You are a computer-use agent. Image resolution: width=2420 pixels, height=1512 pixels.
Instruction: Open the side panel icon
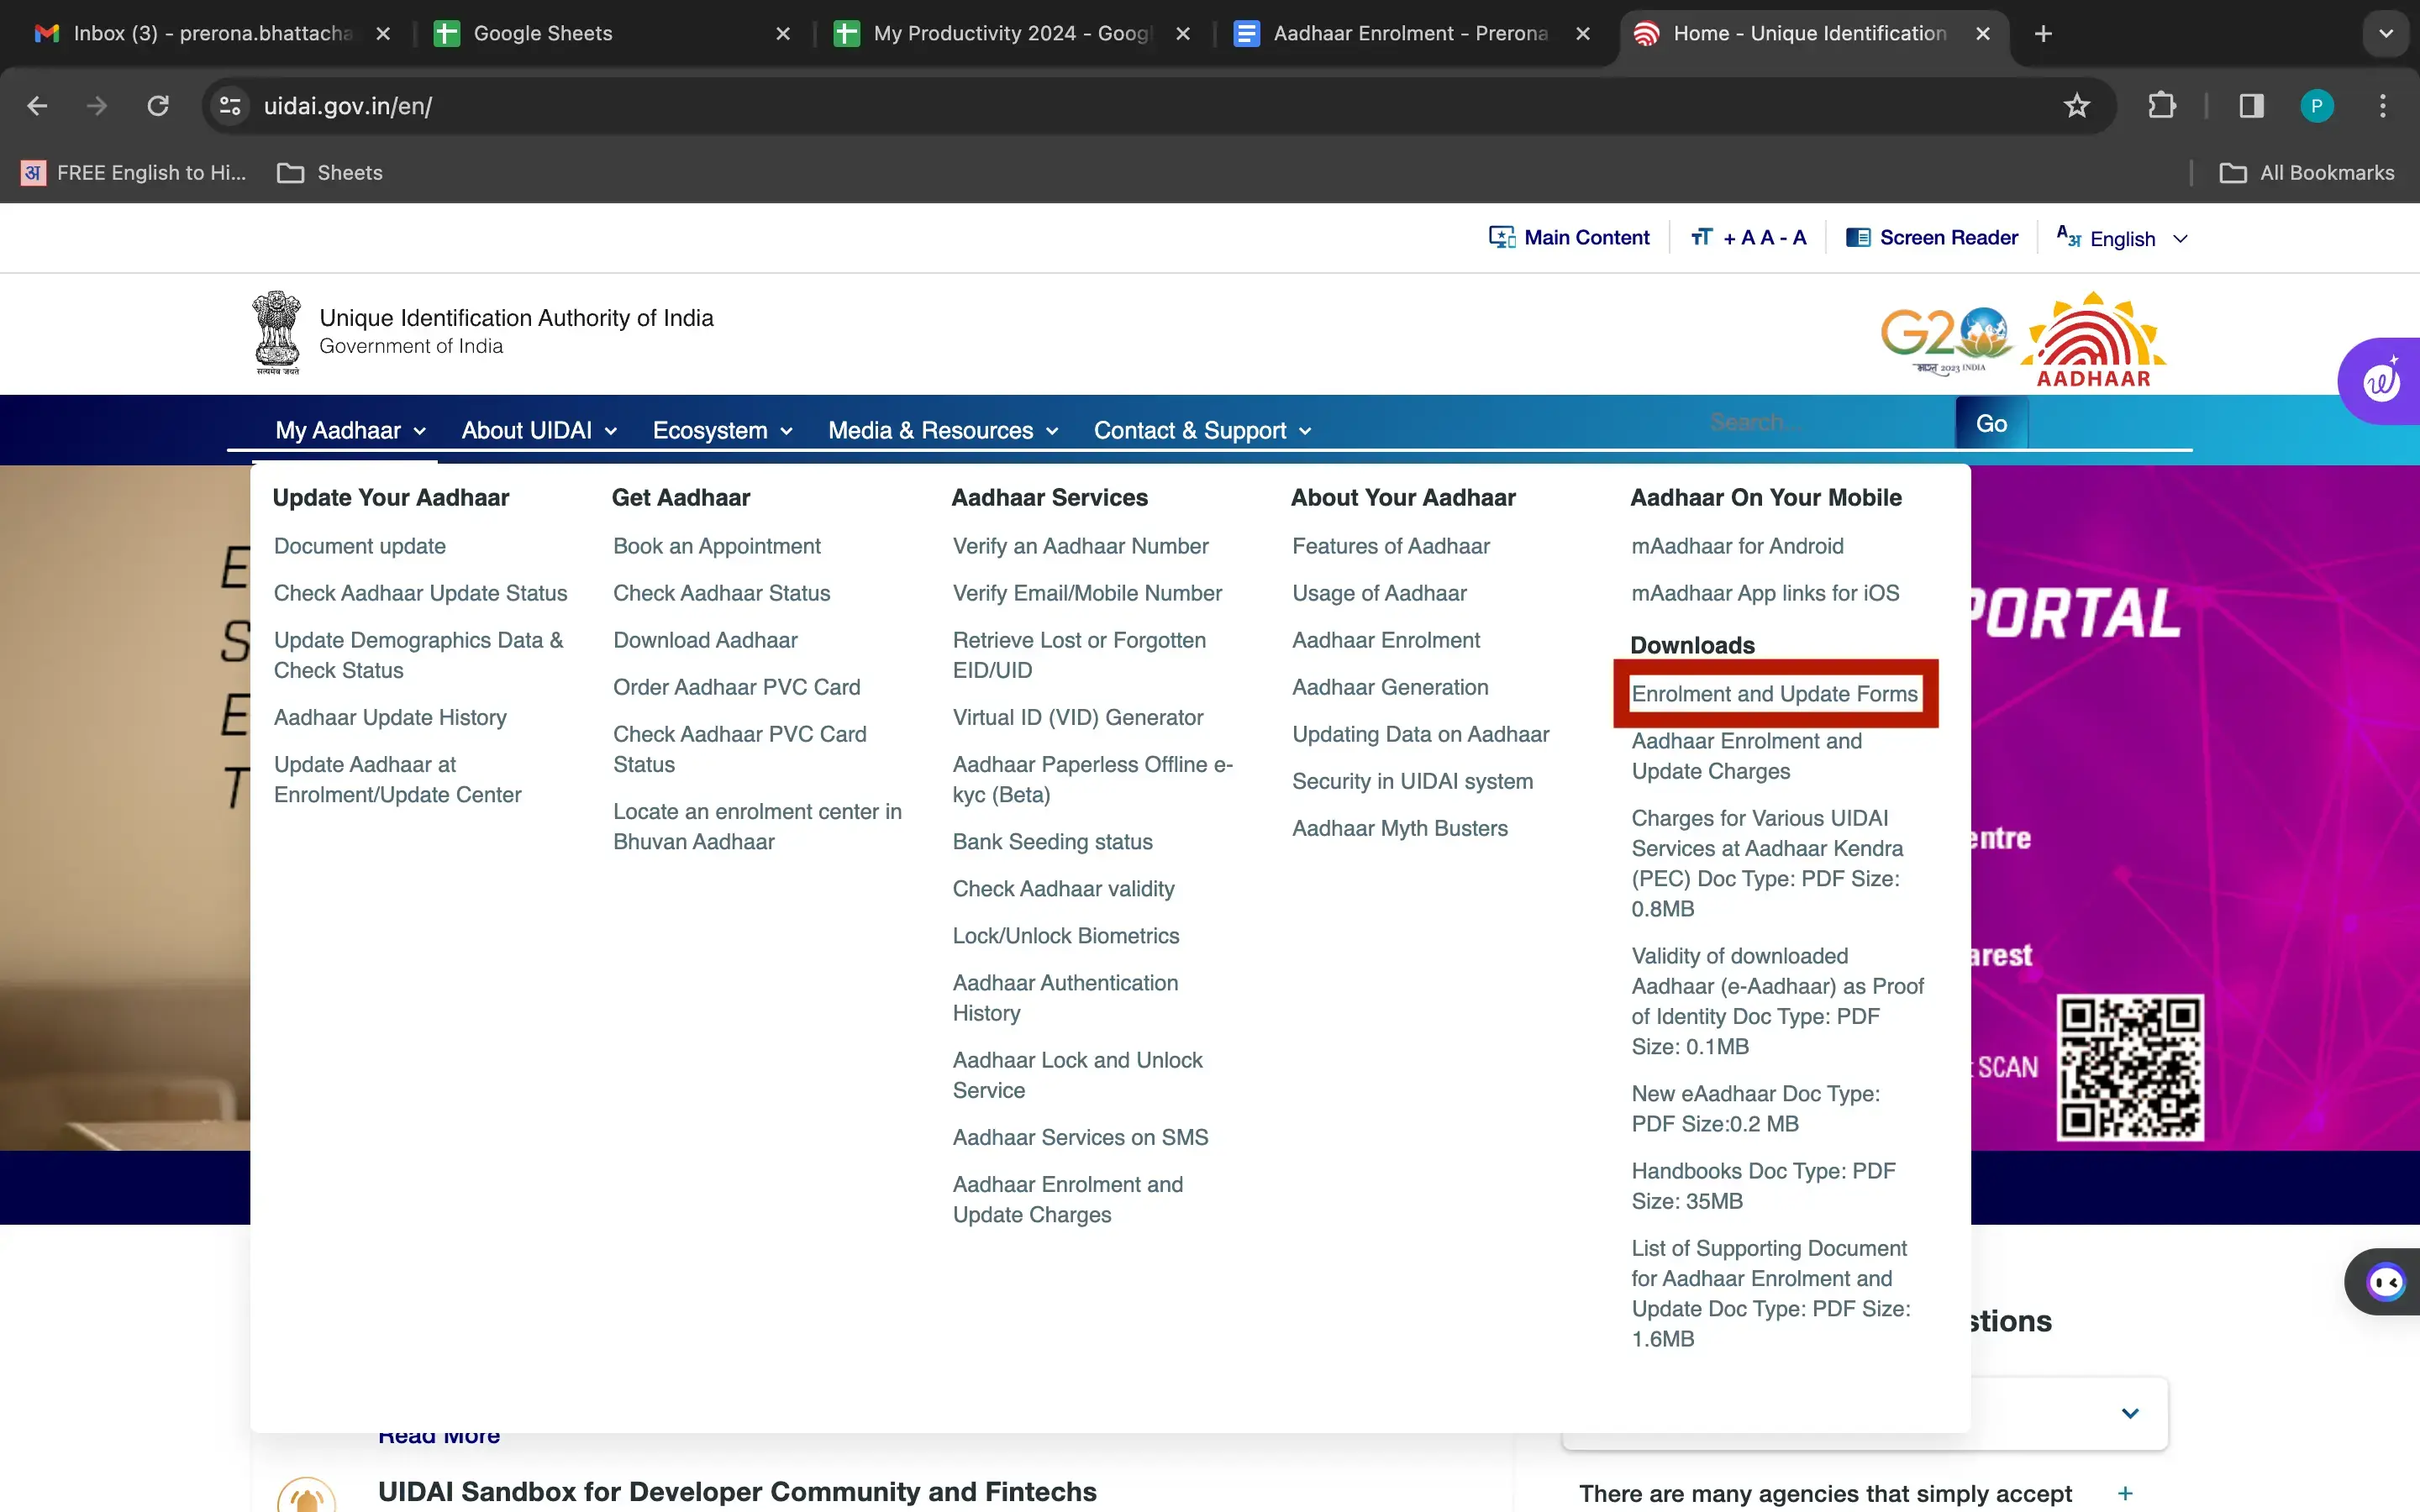coord(2251,106)
